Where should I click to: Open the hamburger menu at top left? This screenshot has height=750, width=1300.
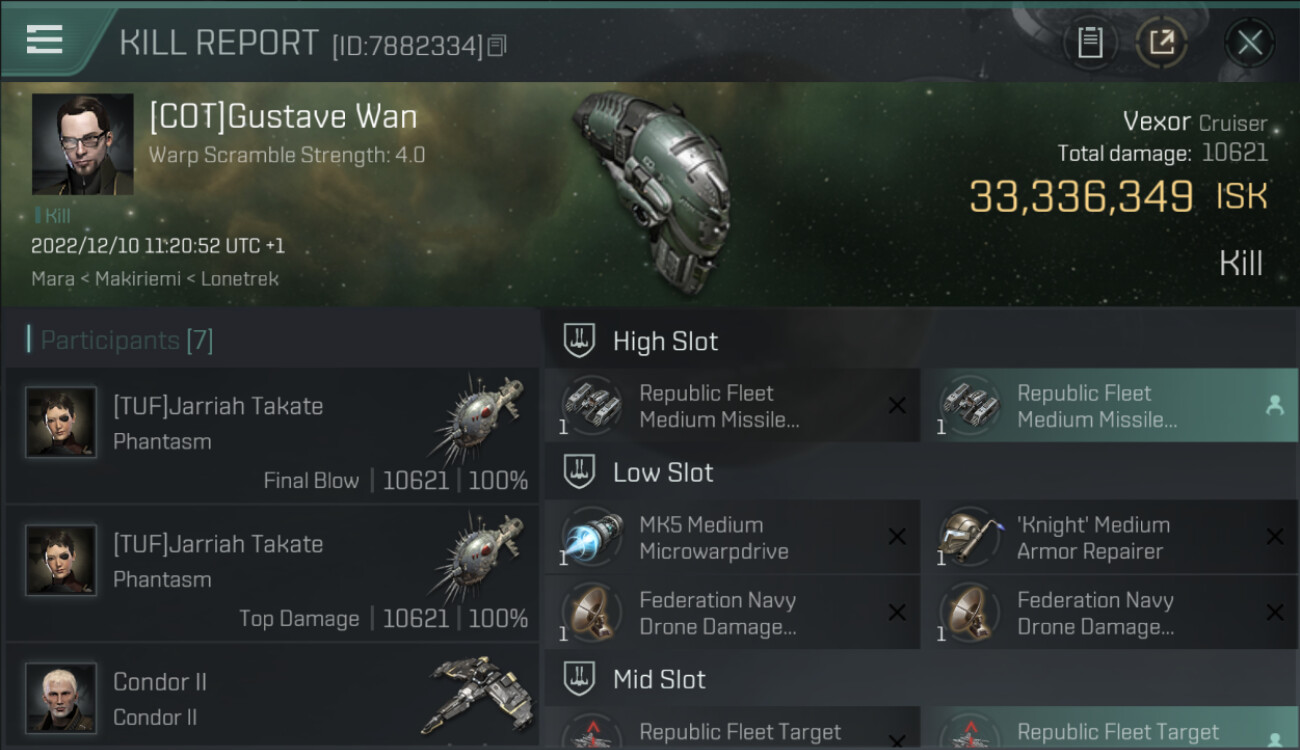pyautogui.click(x=44, y=40)
